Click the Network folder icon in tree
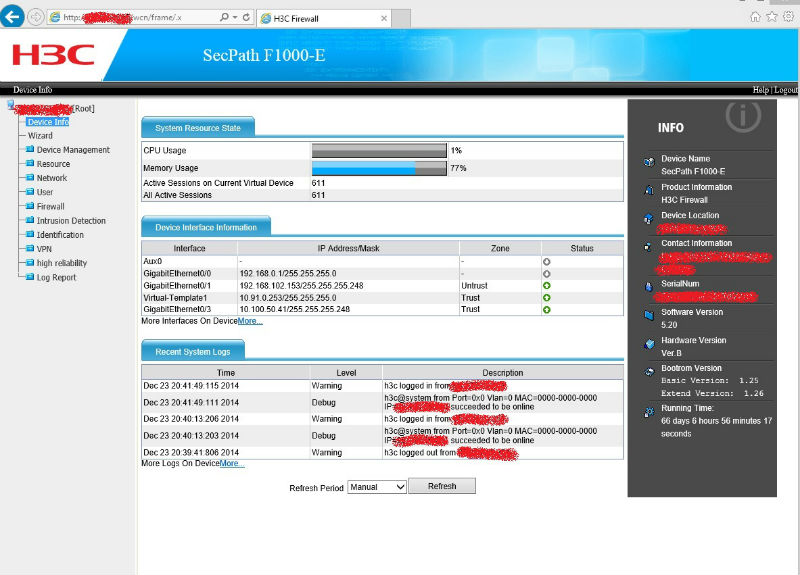This screenshot has height=575, width=800. [30, 178]
